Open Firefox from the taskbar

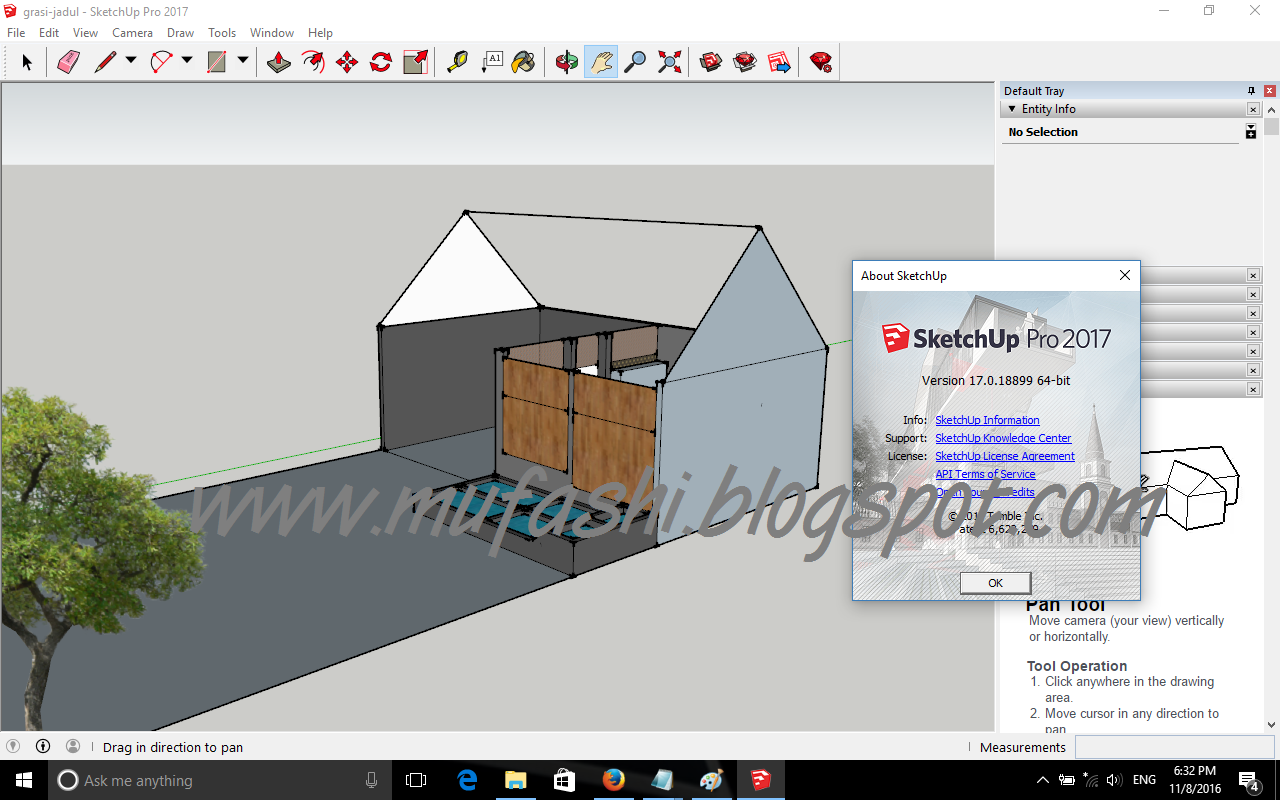614,780
